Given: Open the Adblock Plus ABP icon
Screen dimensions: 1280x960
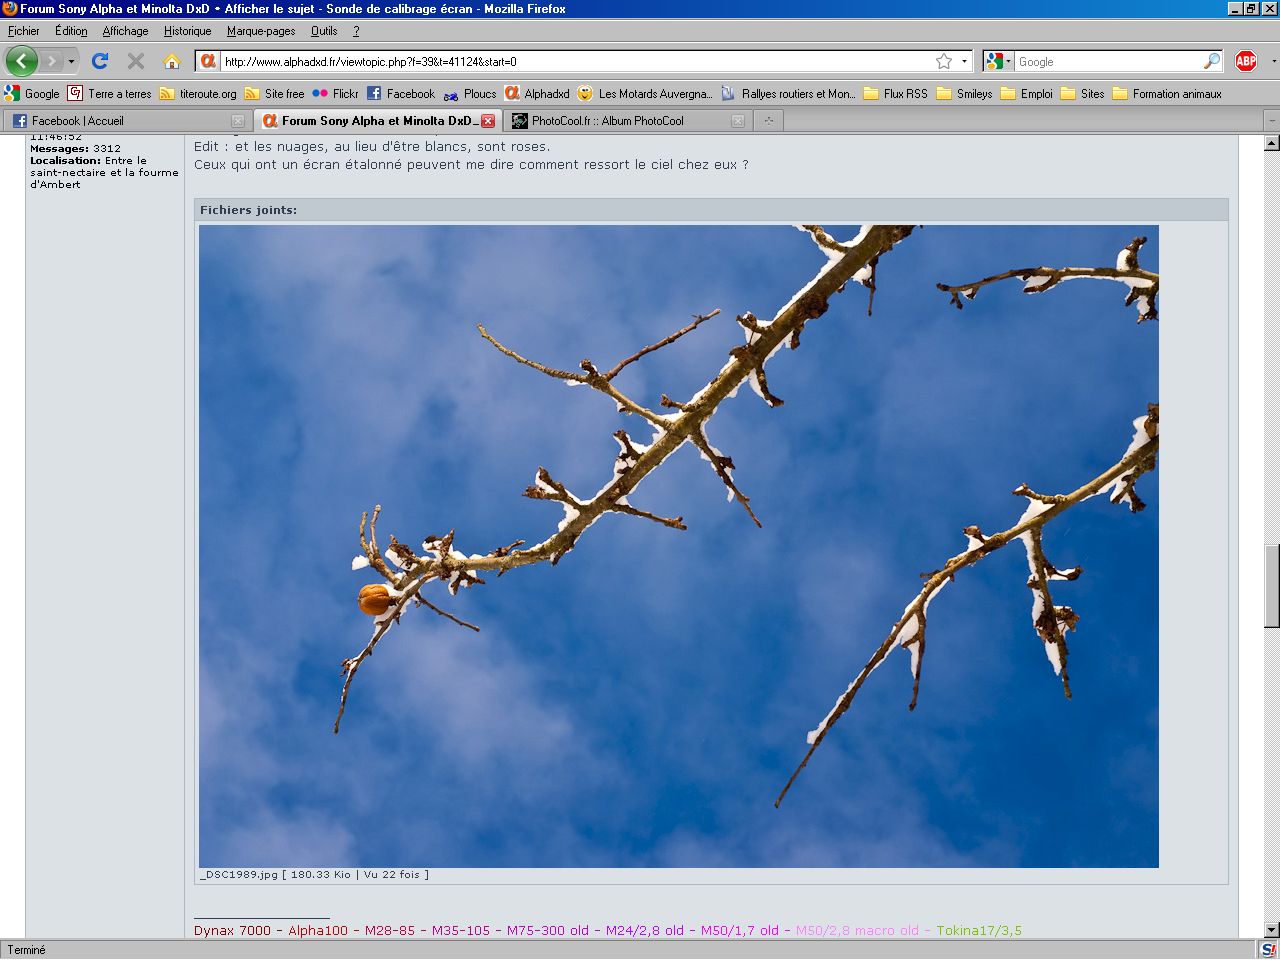Looking at the screenshot, I should click(1246, 61).
